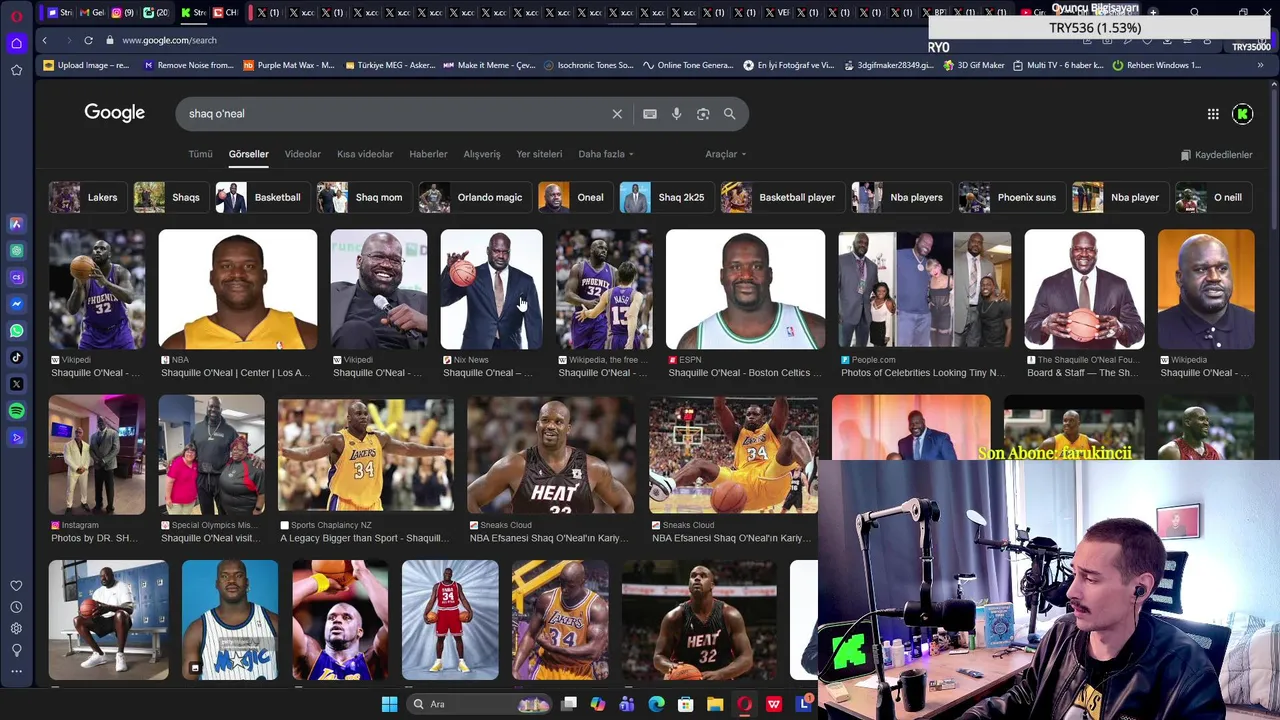The image size is (1280, 720).
Task: Open the Google apps grid
Action: click(1213, 114)
